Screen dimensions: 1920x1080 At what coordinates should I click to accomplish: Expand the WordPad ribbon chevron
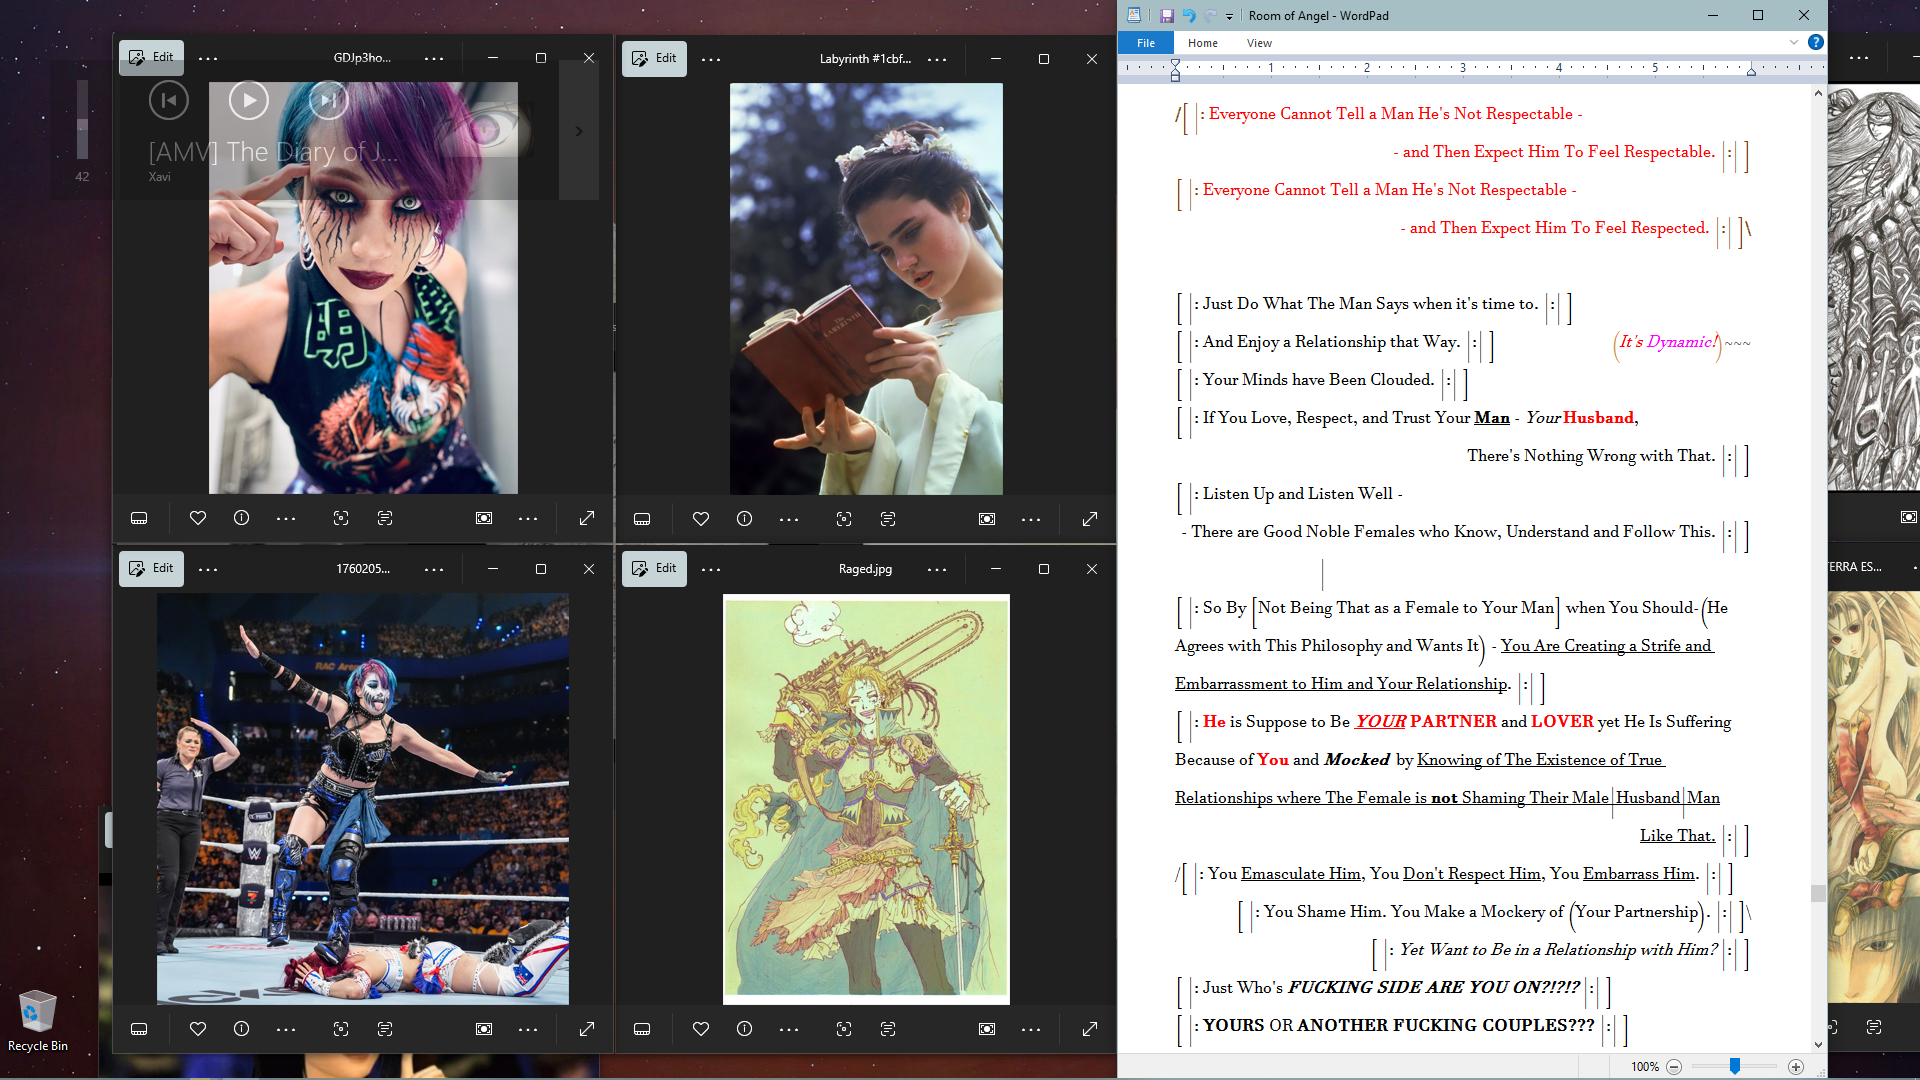tap(1794, 42)
